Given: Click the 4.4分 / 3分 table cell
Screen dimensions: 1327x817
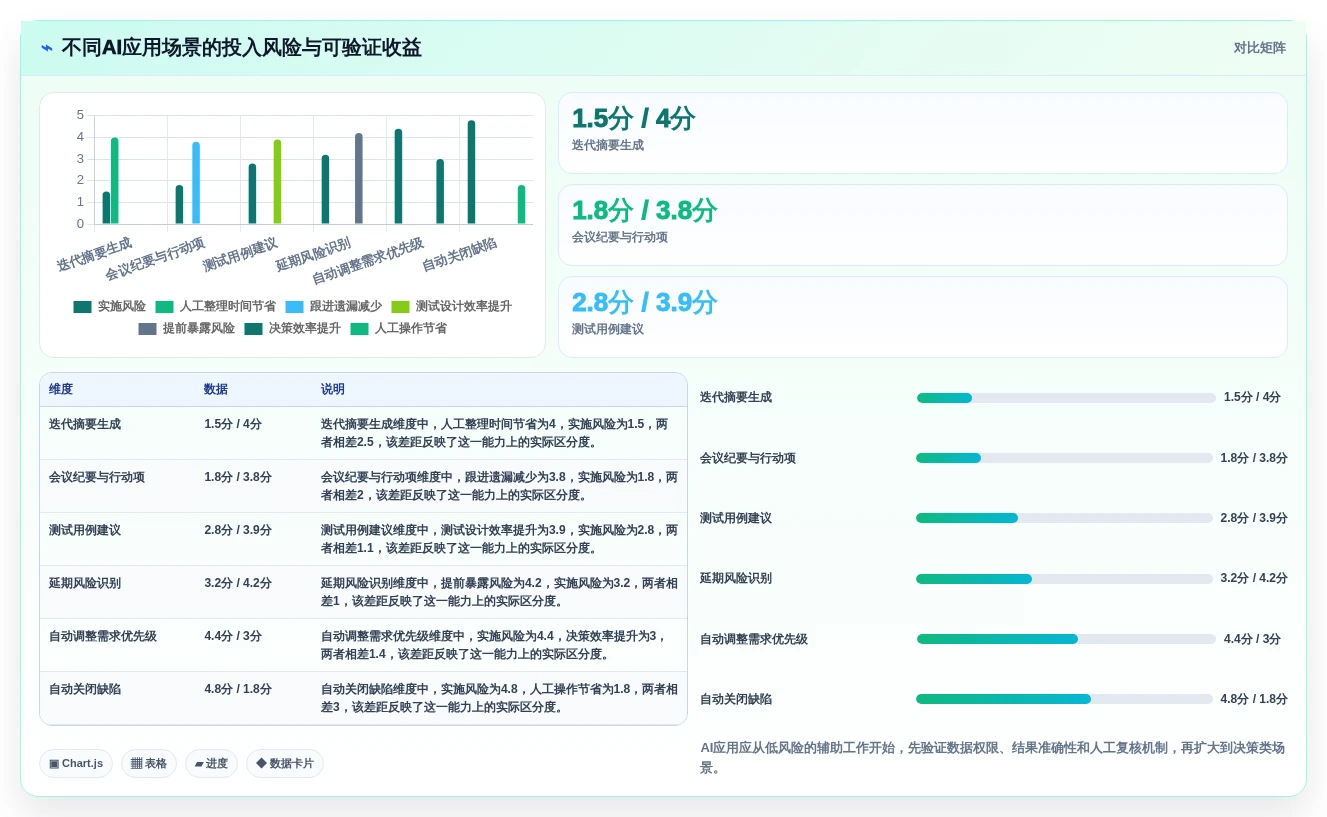Looking at the screenshot, I should click(233, 636).
